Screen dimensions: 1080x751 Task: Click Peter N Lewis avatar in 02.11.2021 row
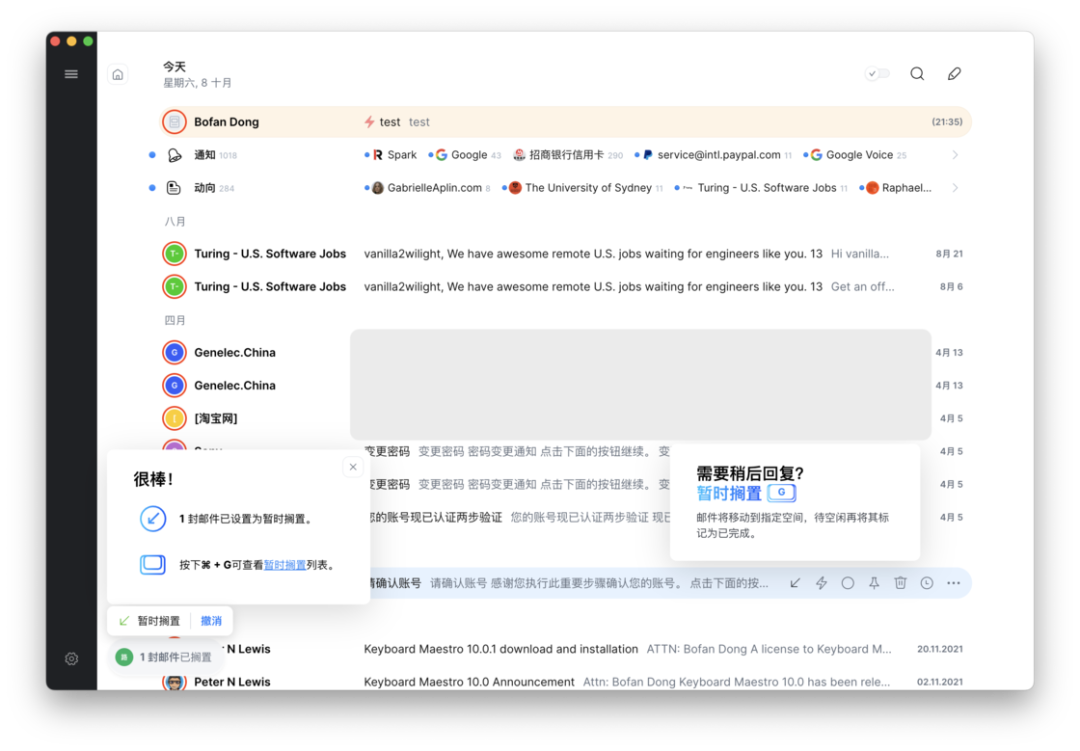pos(174,681)
